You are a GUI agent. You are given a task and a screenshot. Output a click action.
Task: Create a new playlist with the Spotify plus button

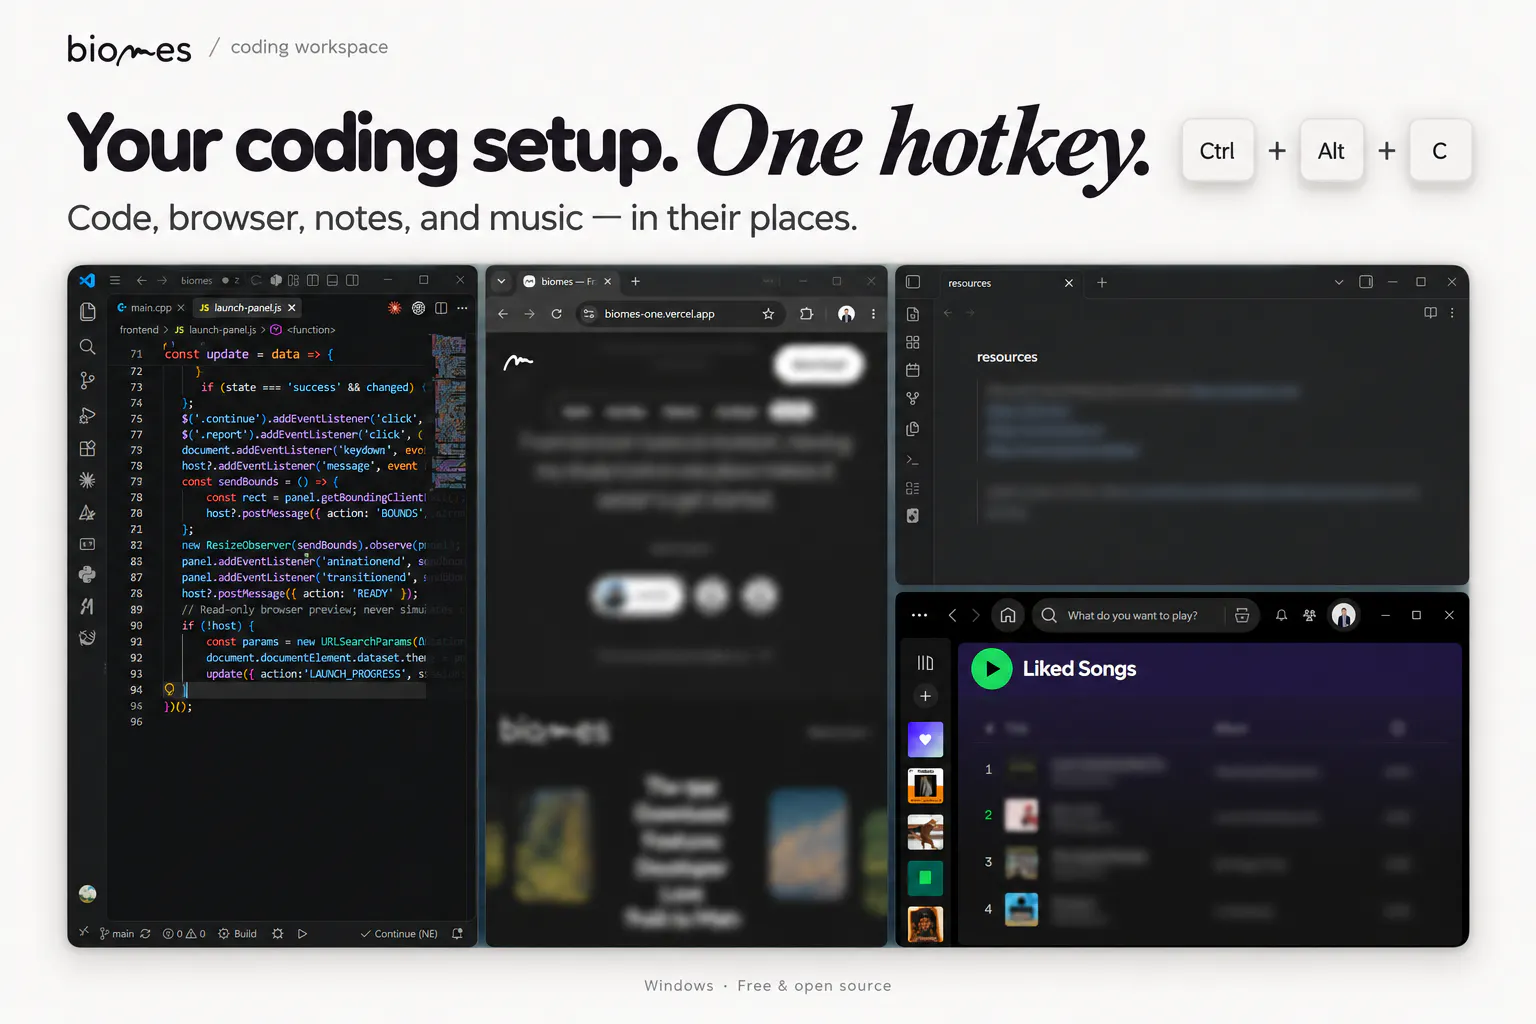coord(925,696)
